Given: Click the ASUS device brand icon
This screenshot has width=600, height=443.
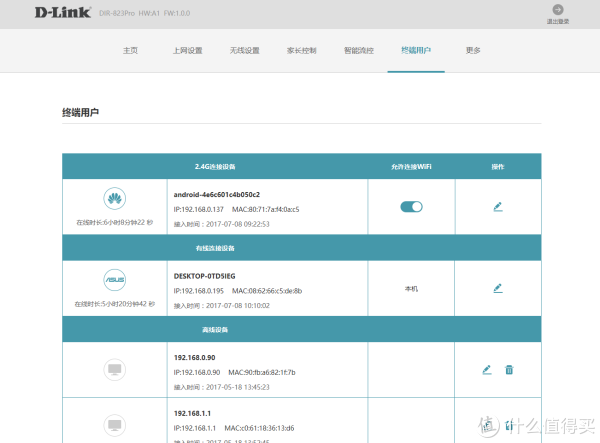Looking at the screenshot, I should [114, 280].
